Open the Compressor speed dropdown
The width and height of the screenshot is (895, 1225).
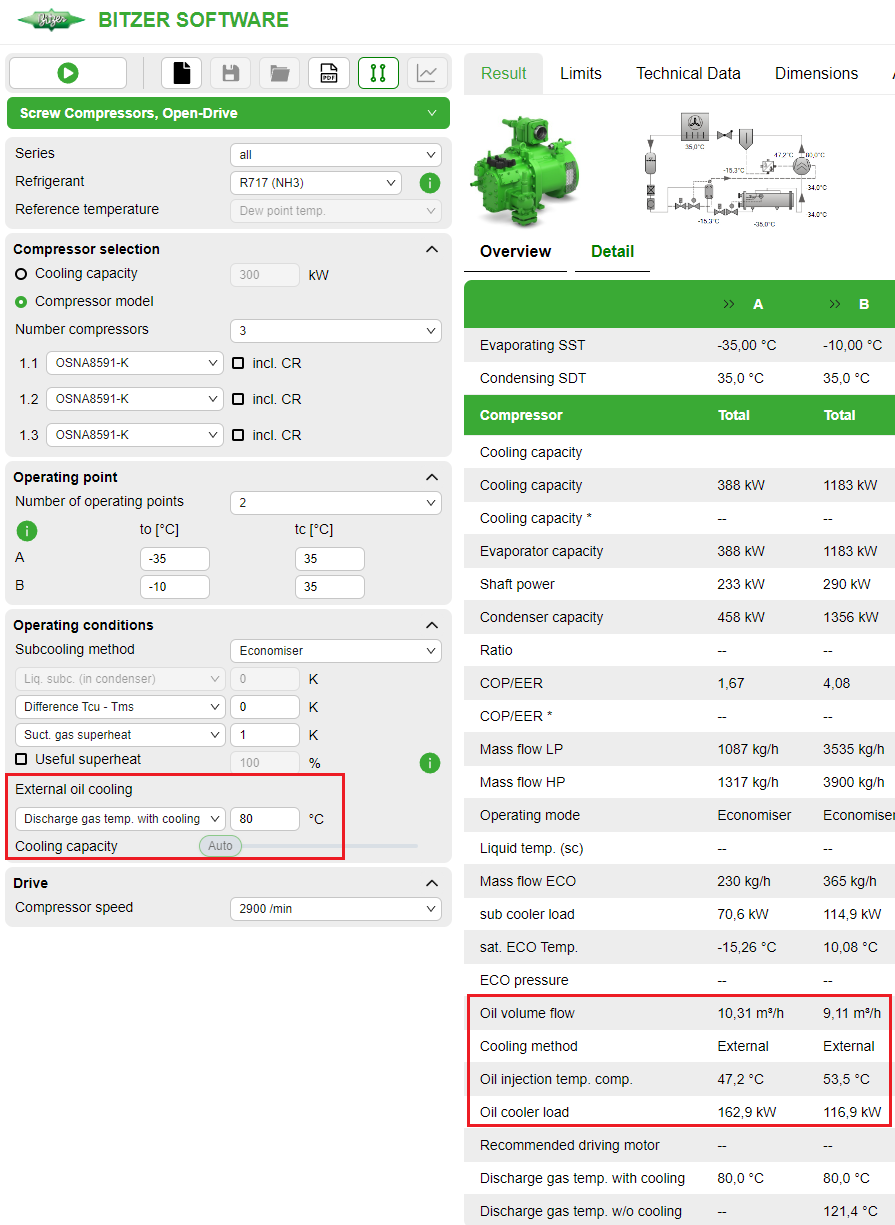click(335, 908)
